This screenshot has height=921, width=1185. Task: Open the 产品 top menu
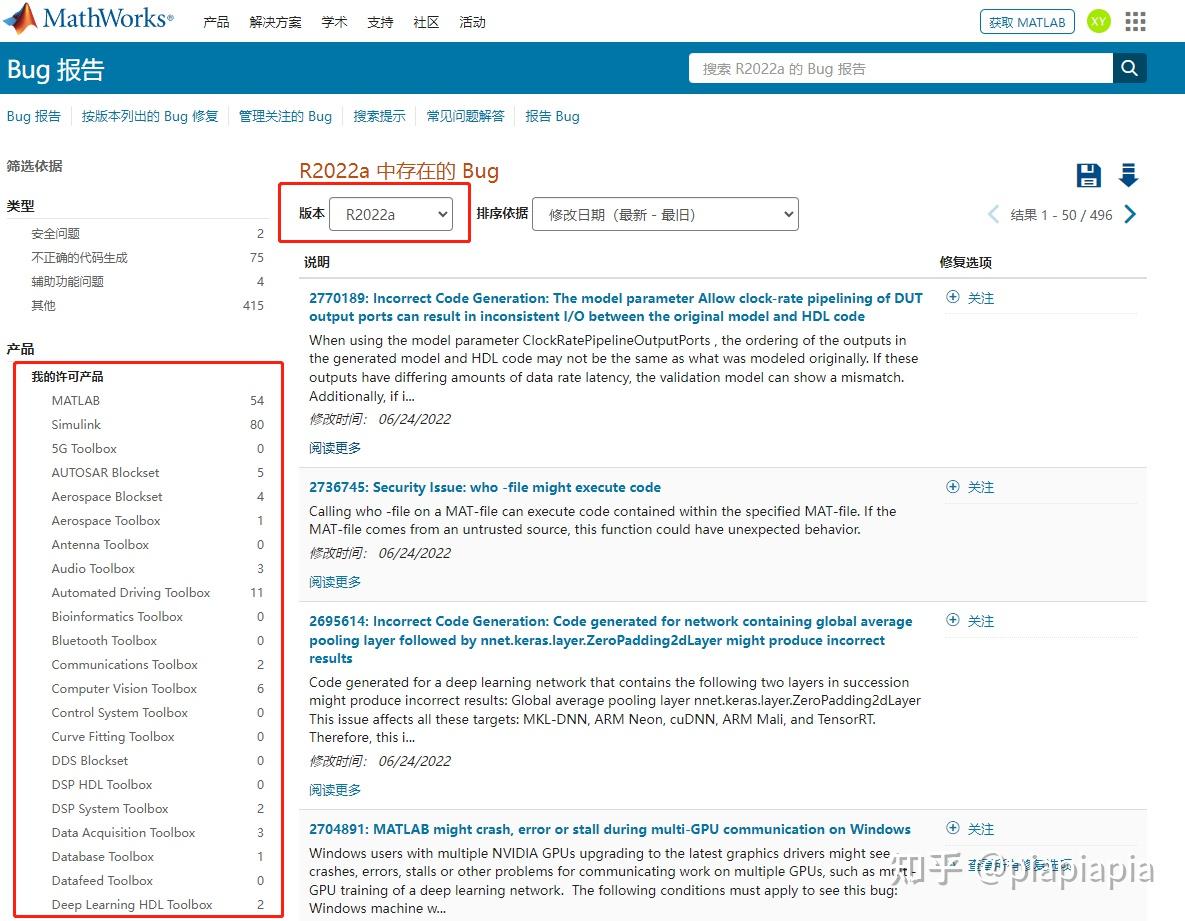coord(216,22)
